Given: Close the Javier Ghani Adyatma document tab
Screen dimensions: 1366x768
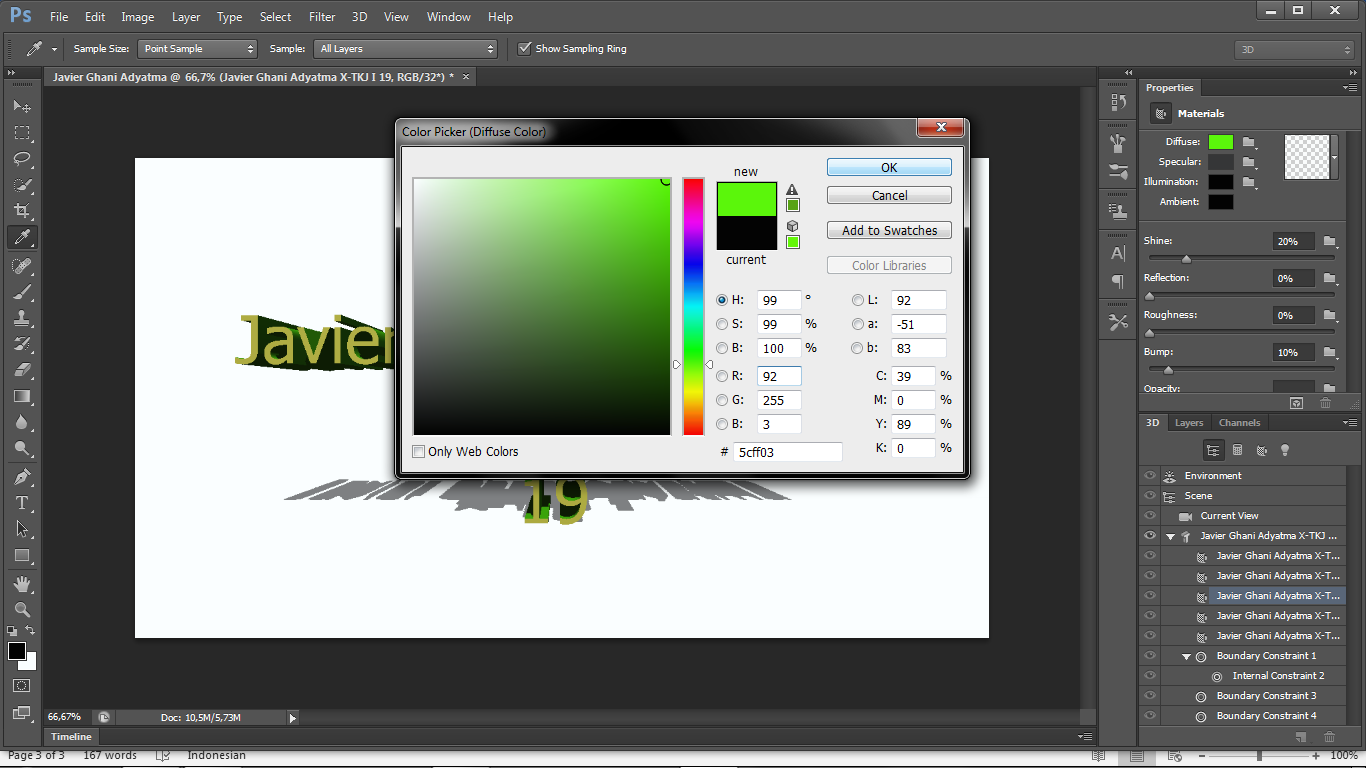Looking at the screenshot, I should pyautogui.click(x=465, y=76).
